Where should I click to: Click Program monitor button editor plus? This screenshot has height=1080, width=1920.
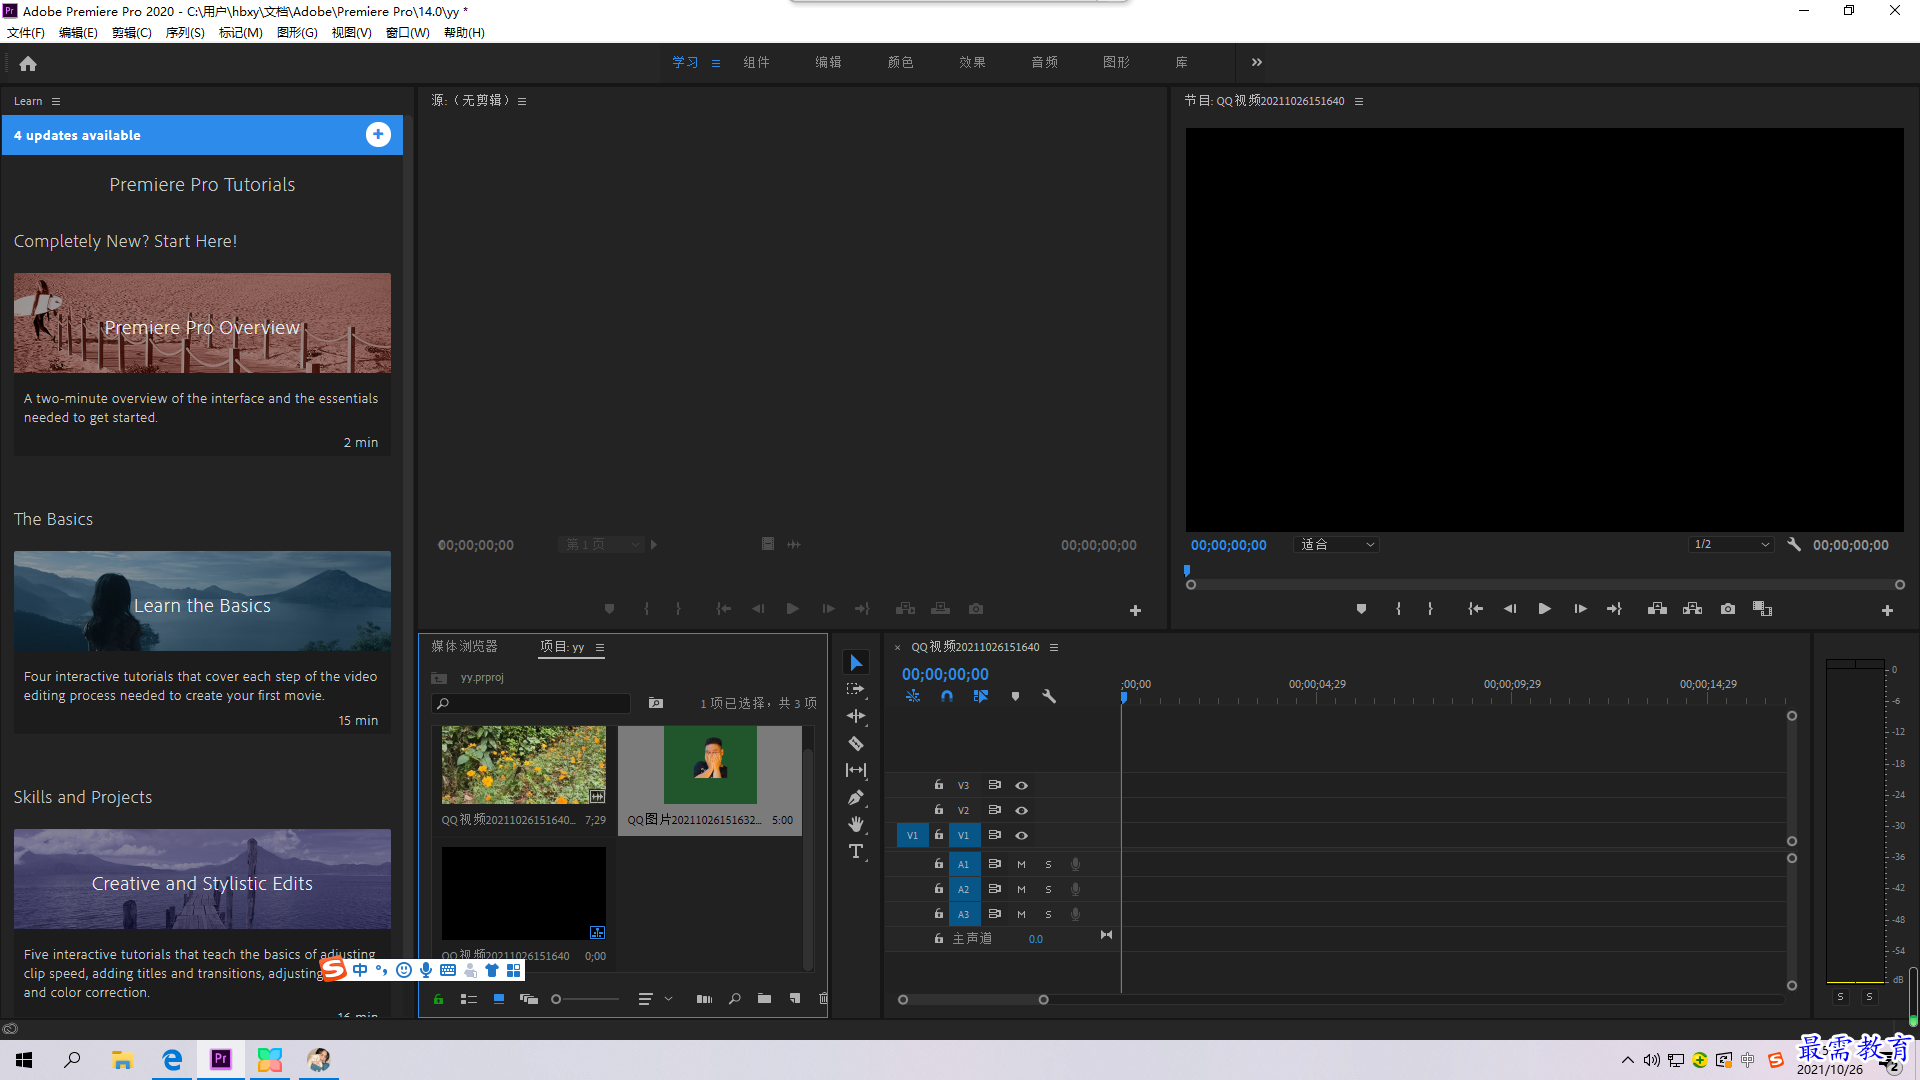(x=1887, y=610)
